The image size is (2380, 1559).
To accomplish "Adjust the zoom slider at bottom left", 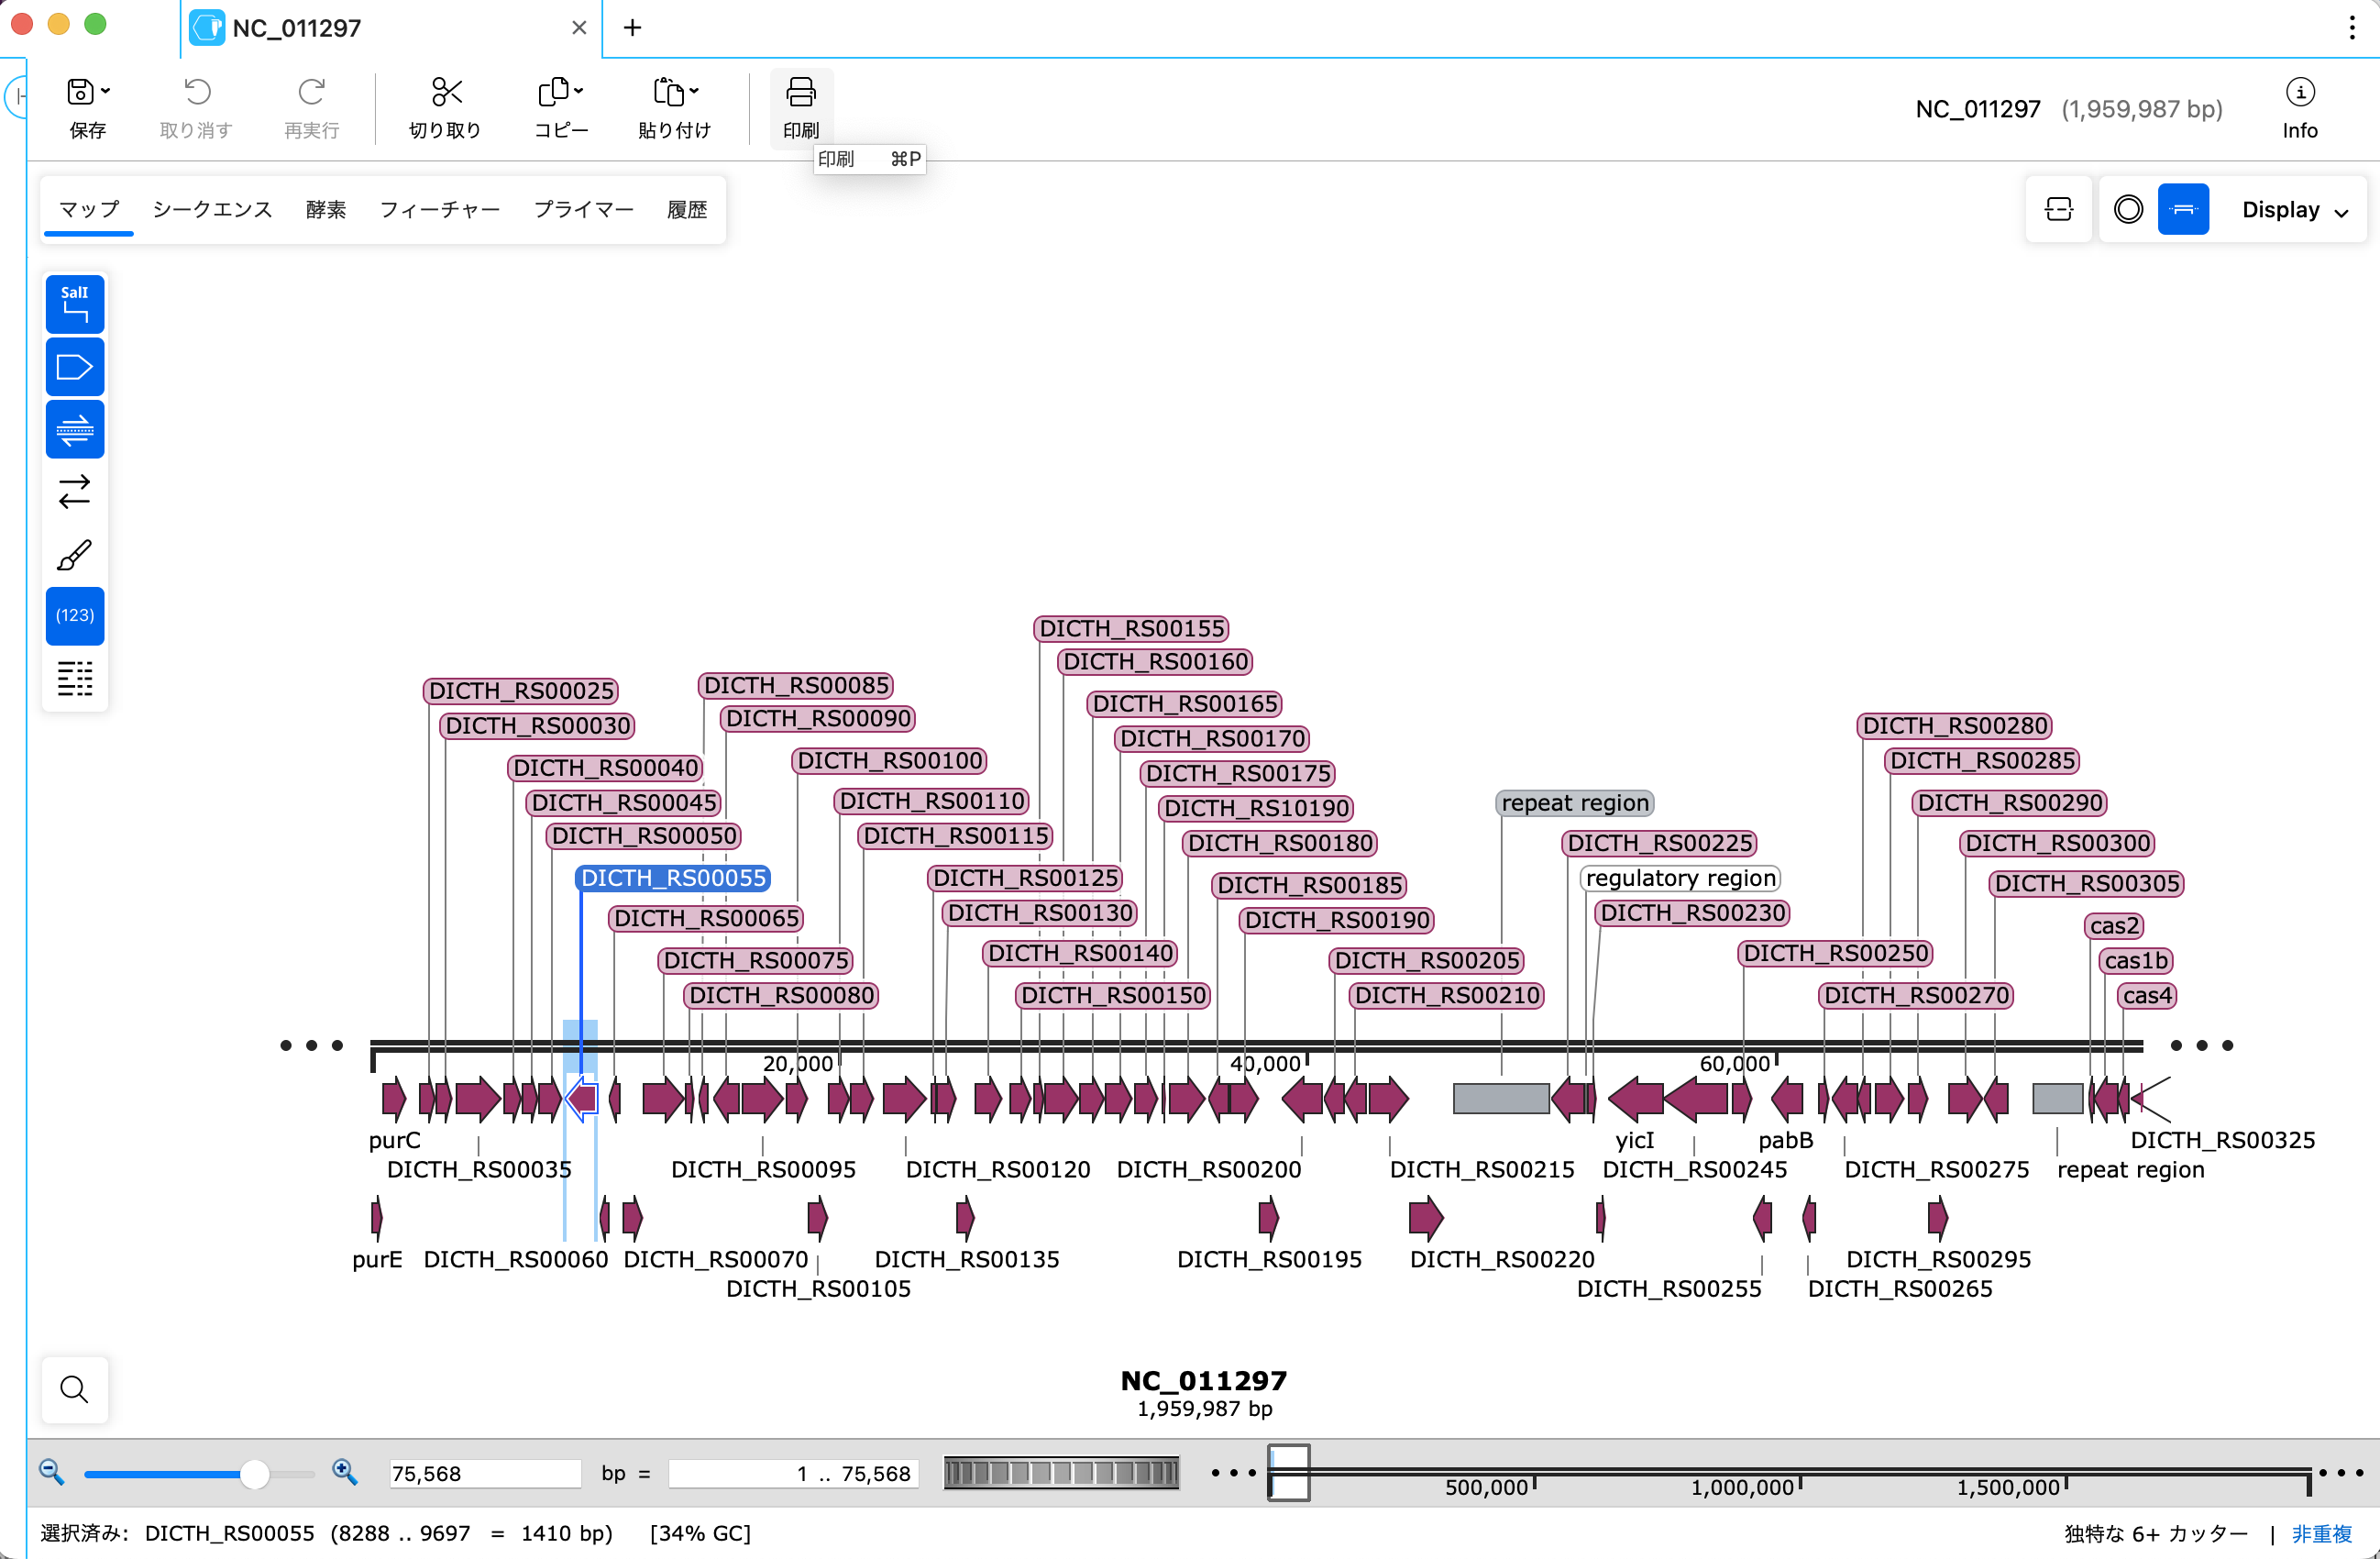I will (x=257, y=1473).
